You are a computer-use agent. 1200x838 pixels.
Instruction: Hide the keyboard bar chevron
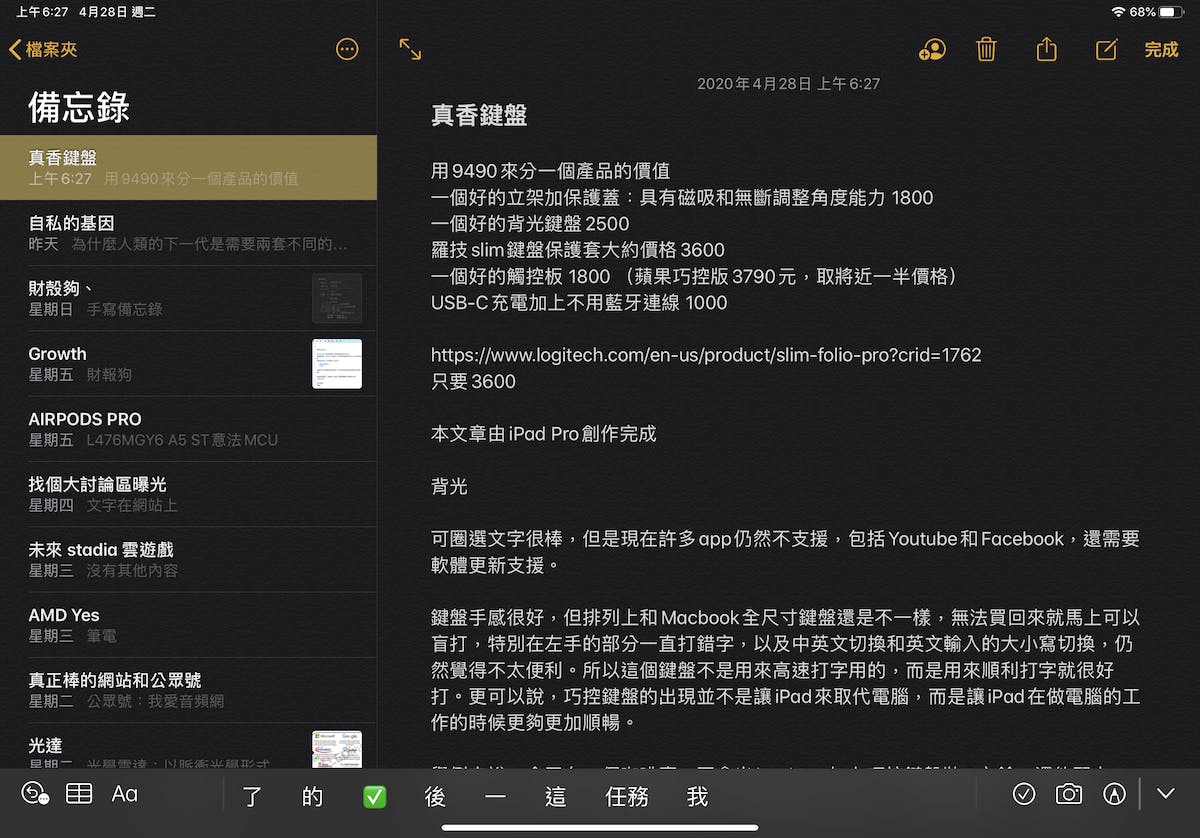tap(1165, 794)
